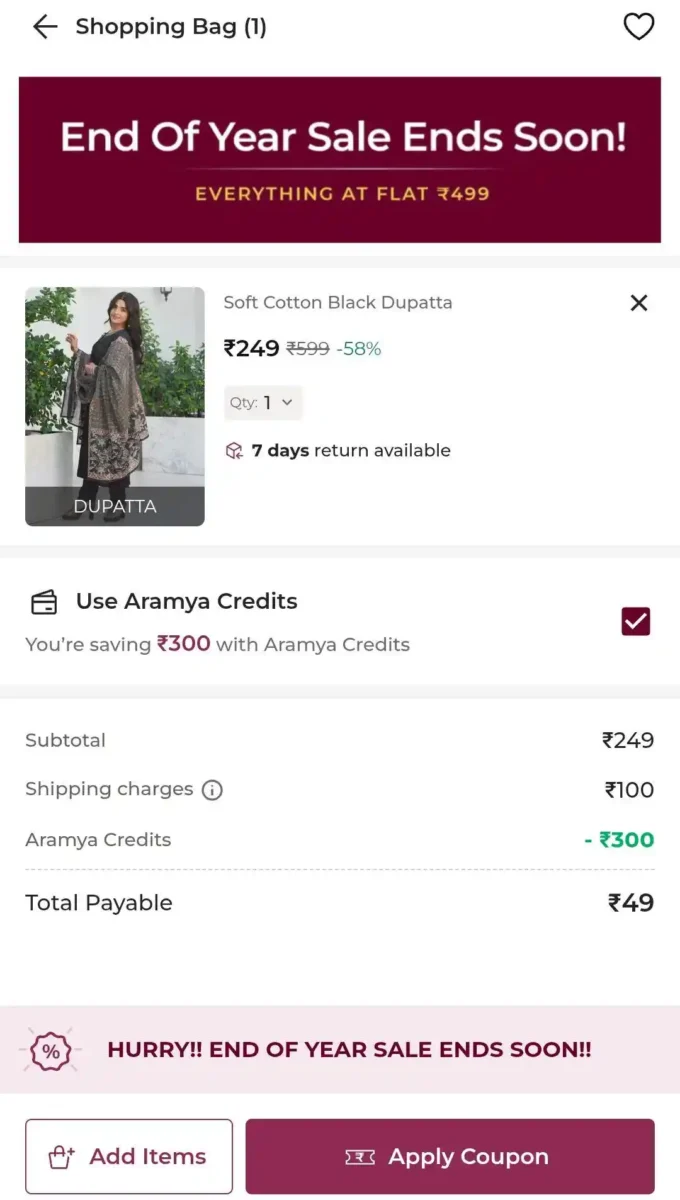Expand the quantity selector chevron

(288, 403)
